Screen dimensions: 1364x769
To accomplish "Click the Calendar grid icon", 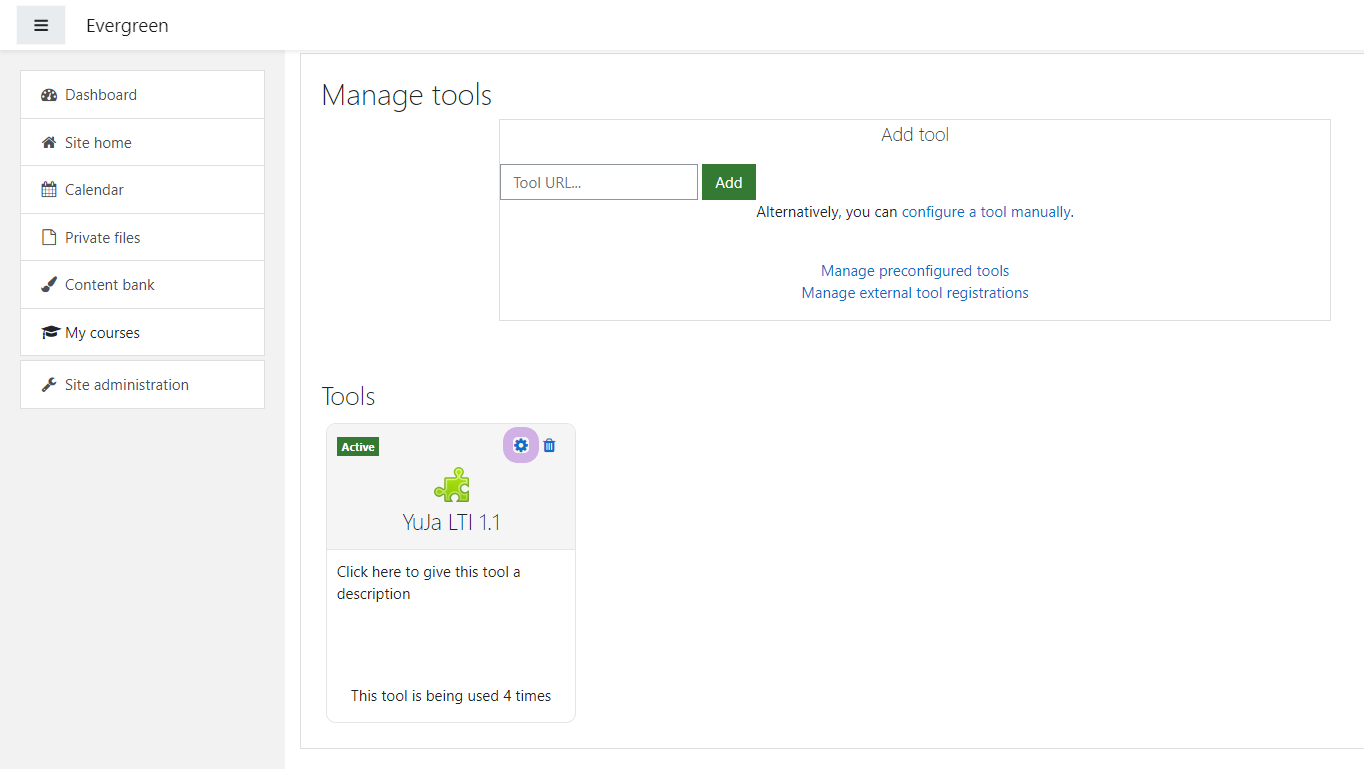I will coord(49,189).
